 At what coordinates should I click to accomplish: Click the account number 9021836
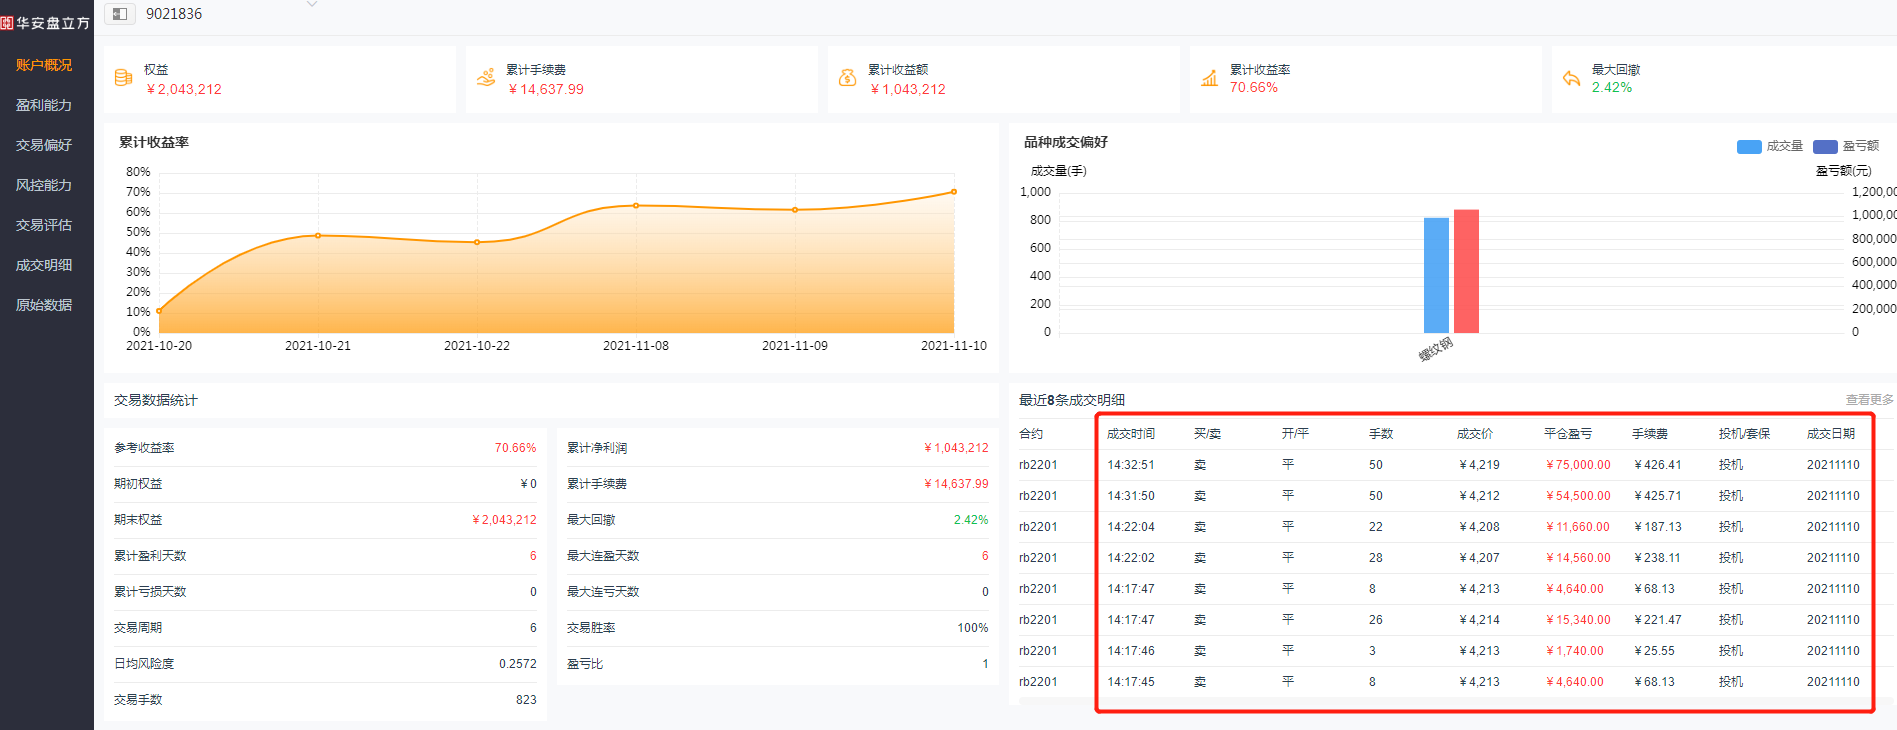coord(174,14)
